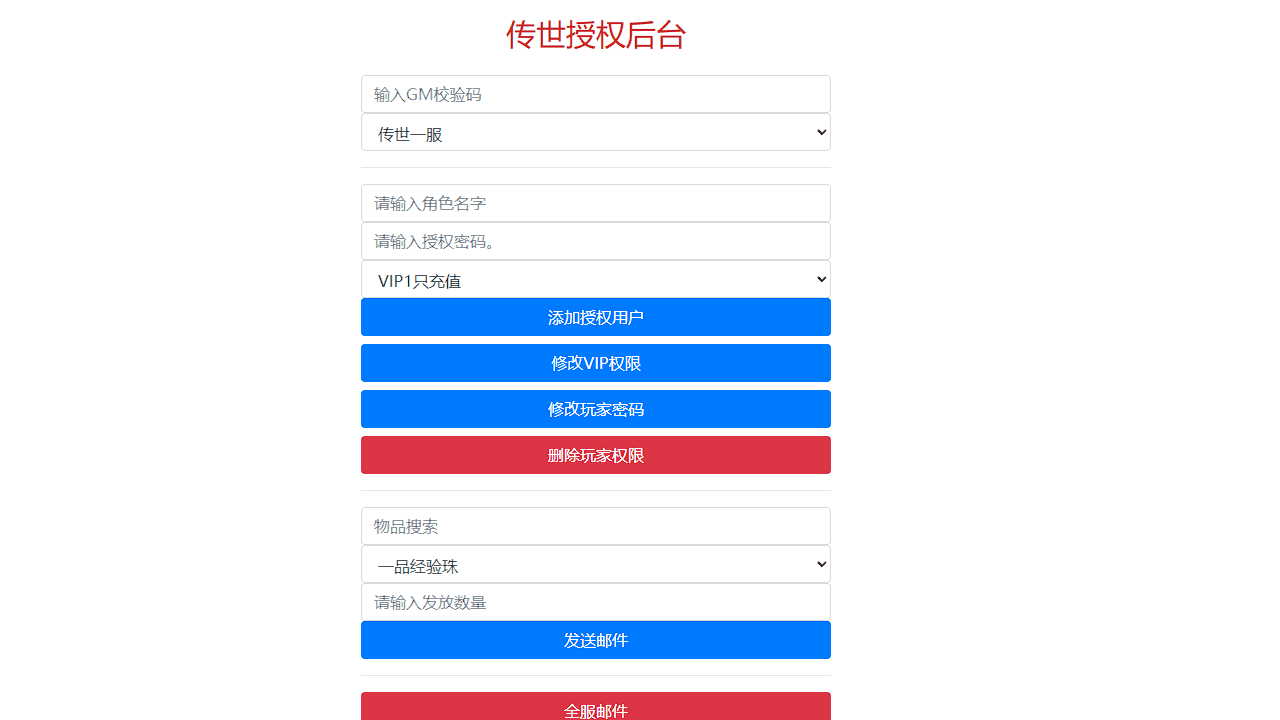Click the 添加授权用户 button
The height and width of the screenshot is (720, 1280).
(596, 317)
